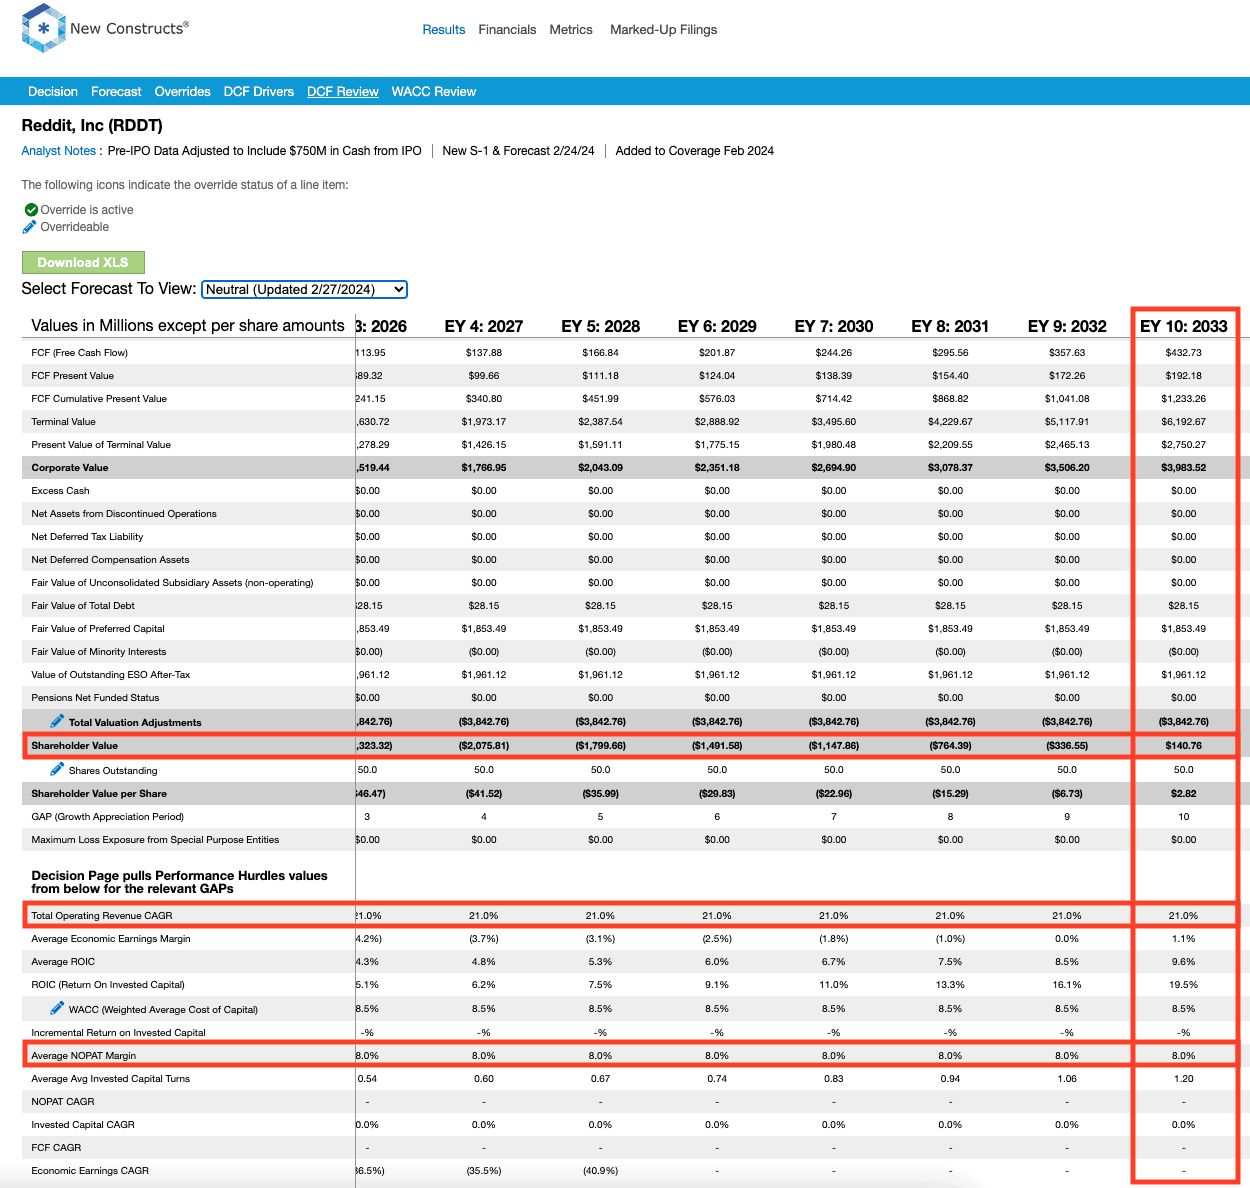Select the Shareholder Value per Share label
Image resolution: width=1250 pixels, height=1188 pixels.
coord(99,794)
